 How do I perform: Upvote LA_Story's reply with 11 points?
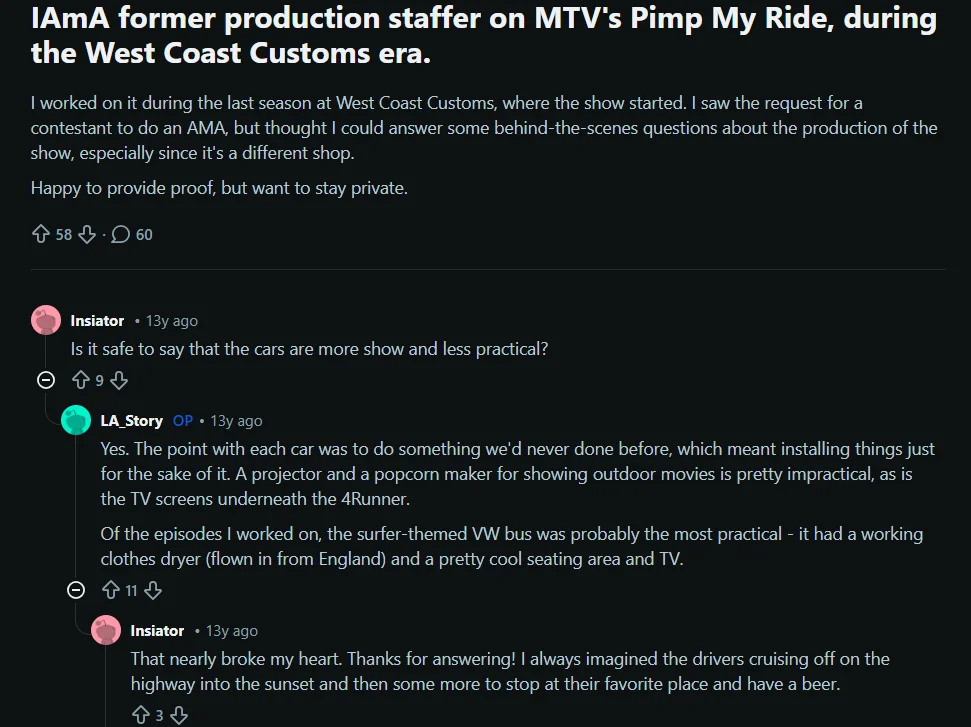[111, 590]
